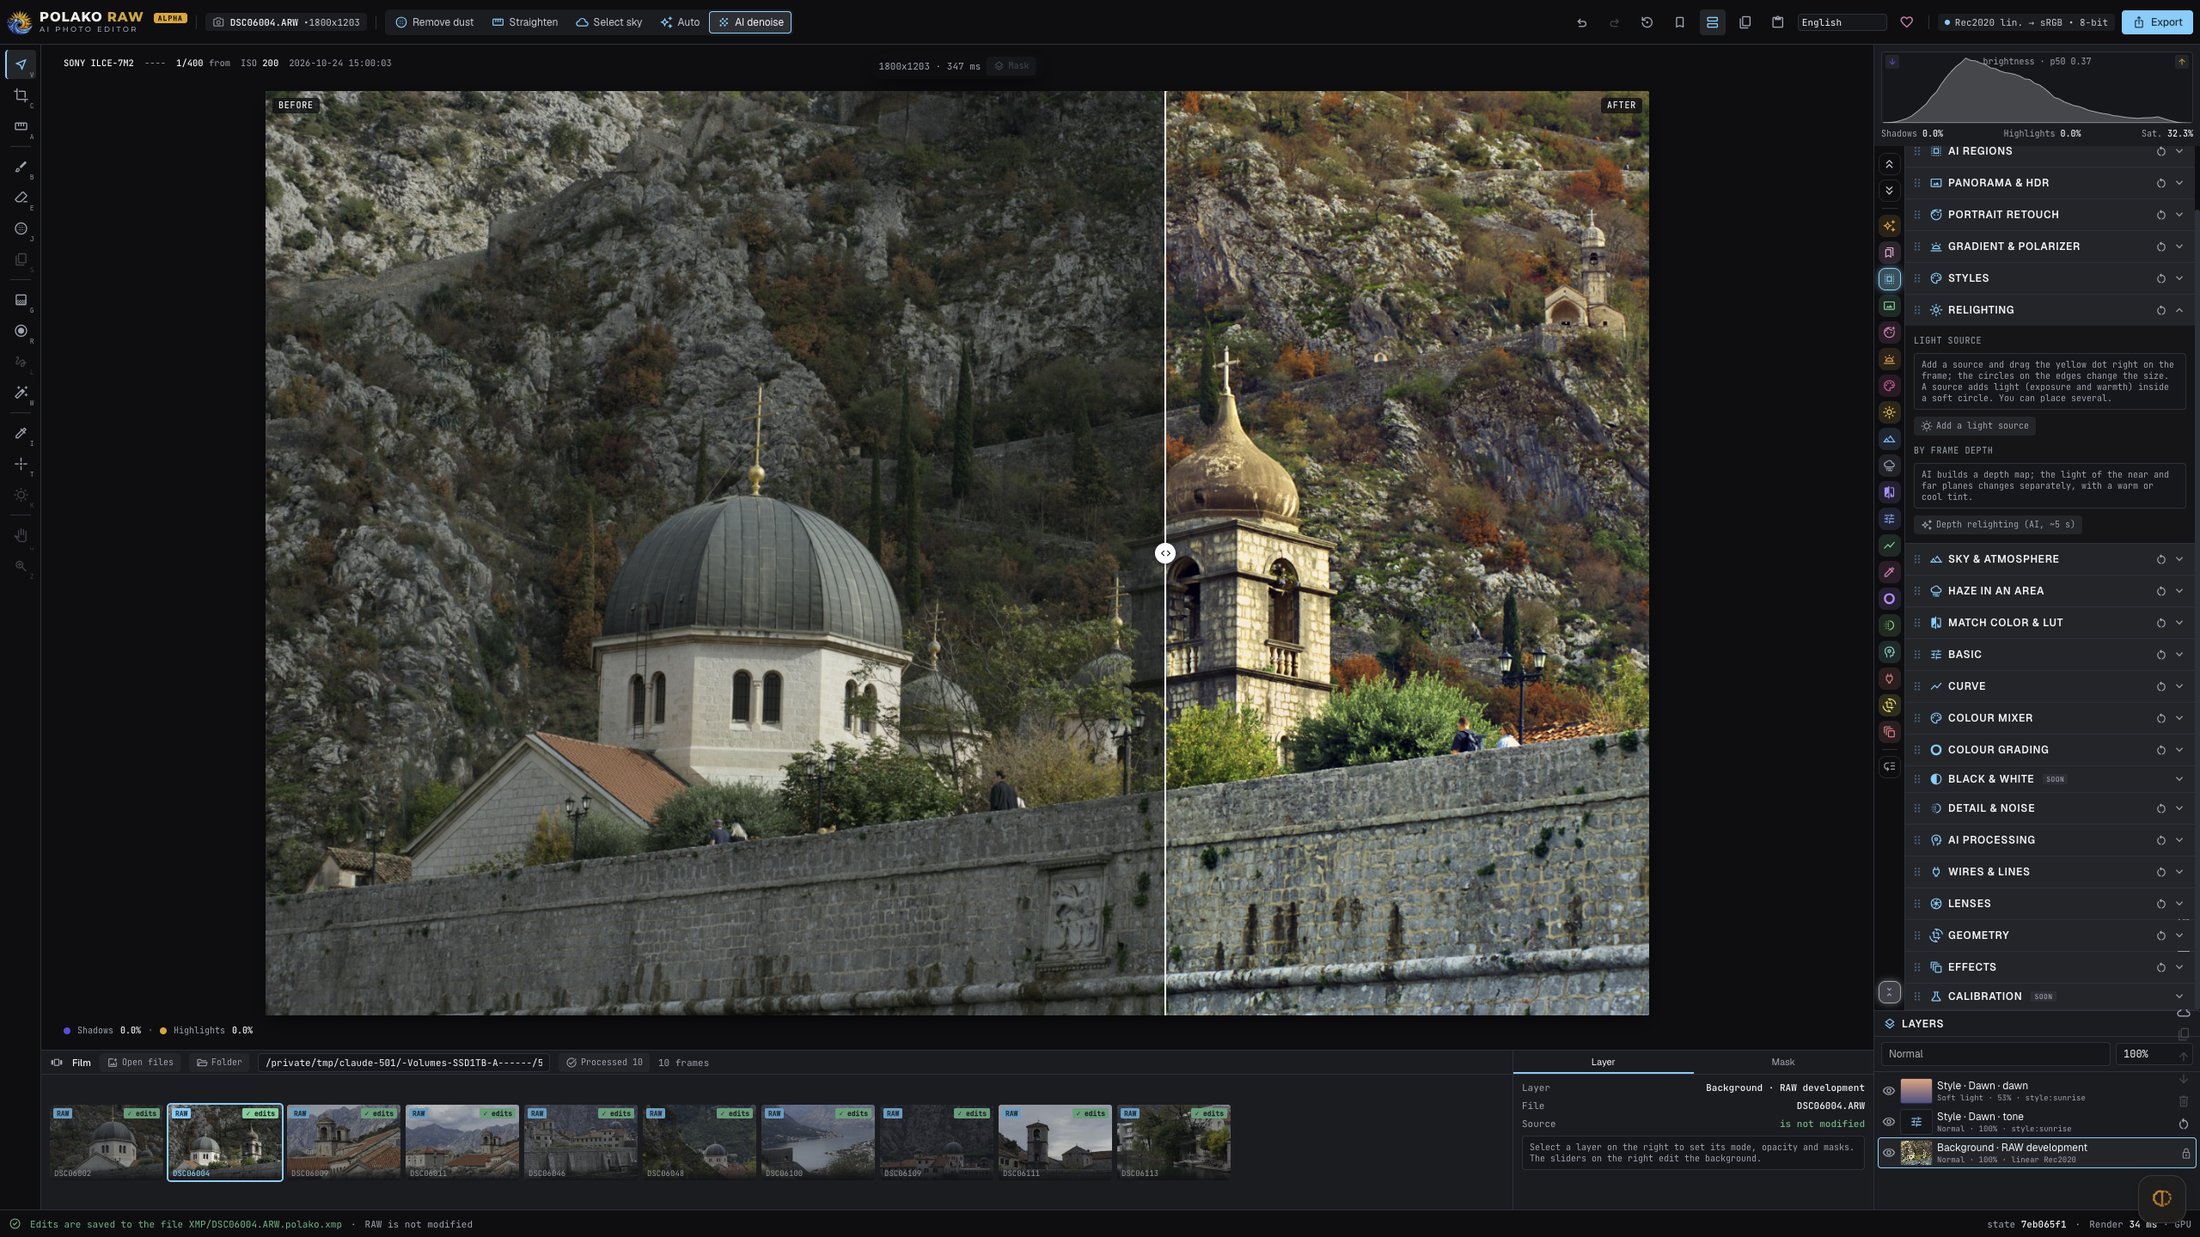Toggle the AI denoise button

tap(750, 22)
